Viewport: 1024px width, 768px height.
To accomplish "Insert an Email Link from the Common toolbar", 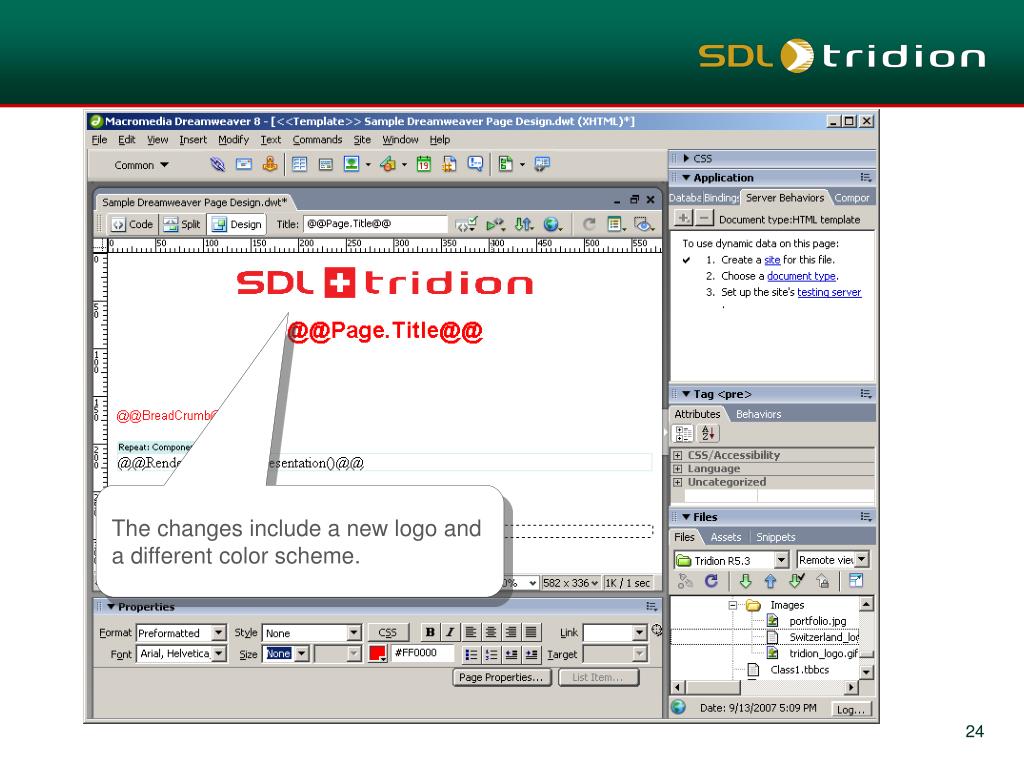I will pyautogui.click(x=244, y=165).
